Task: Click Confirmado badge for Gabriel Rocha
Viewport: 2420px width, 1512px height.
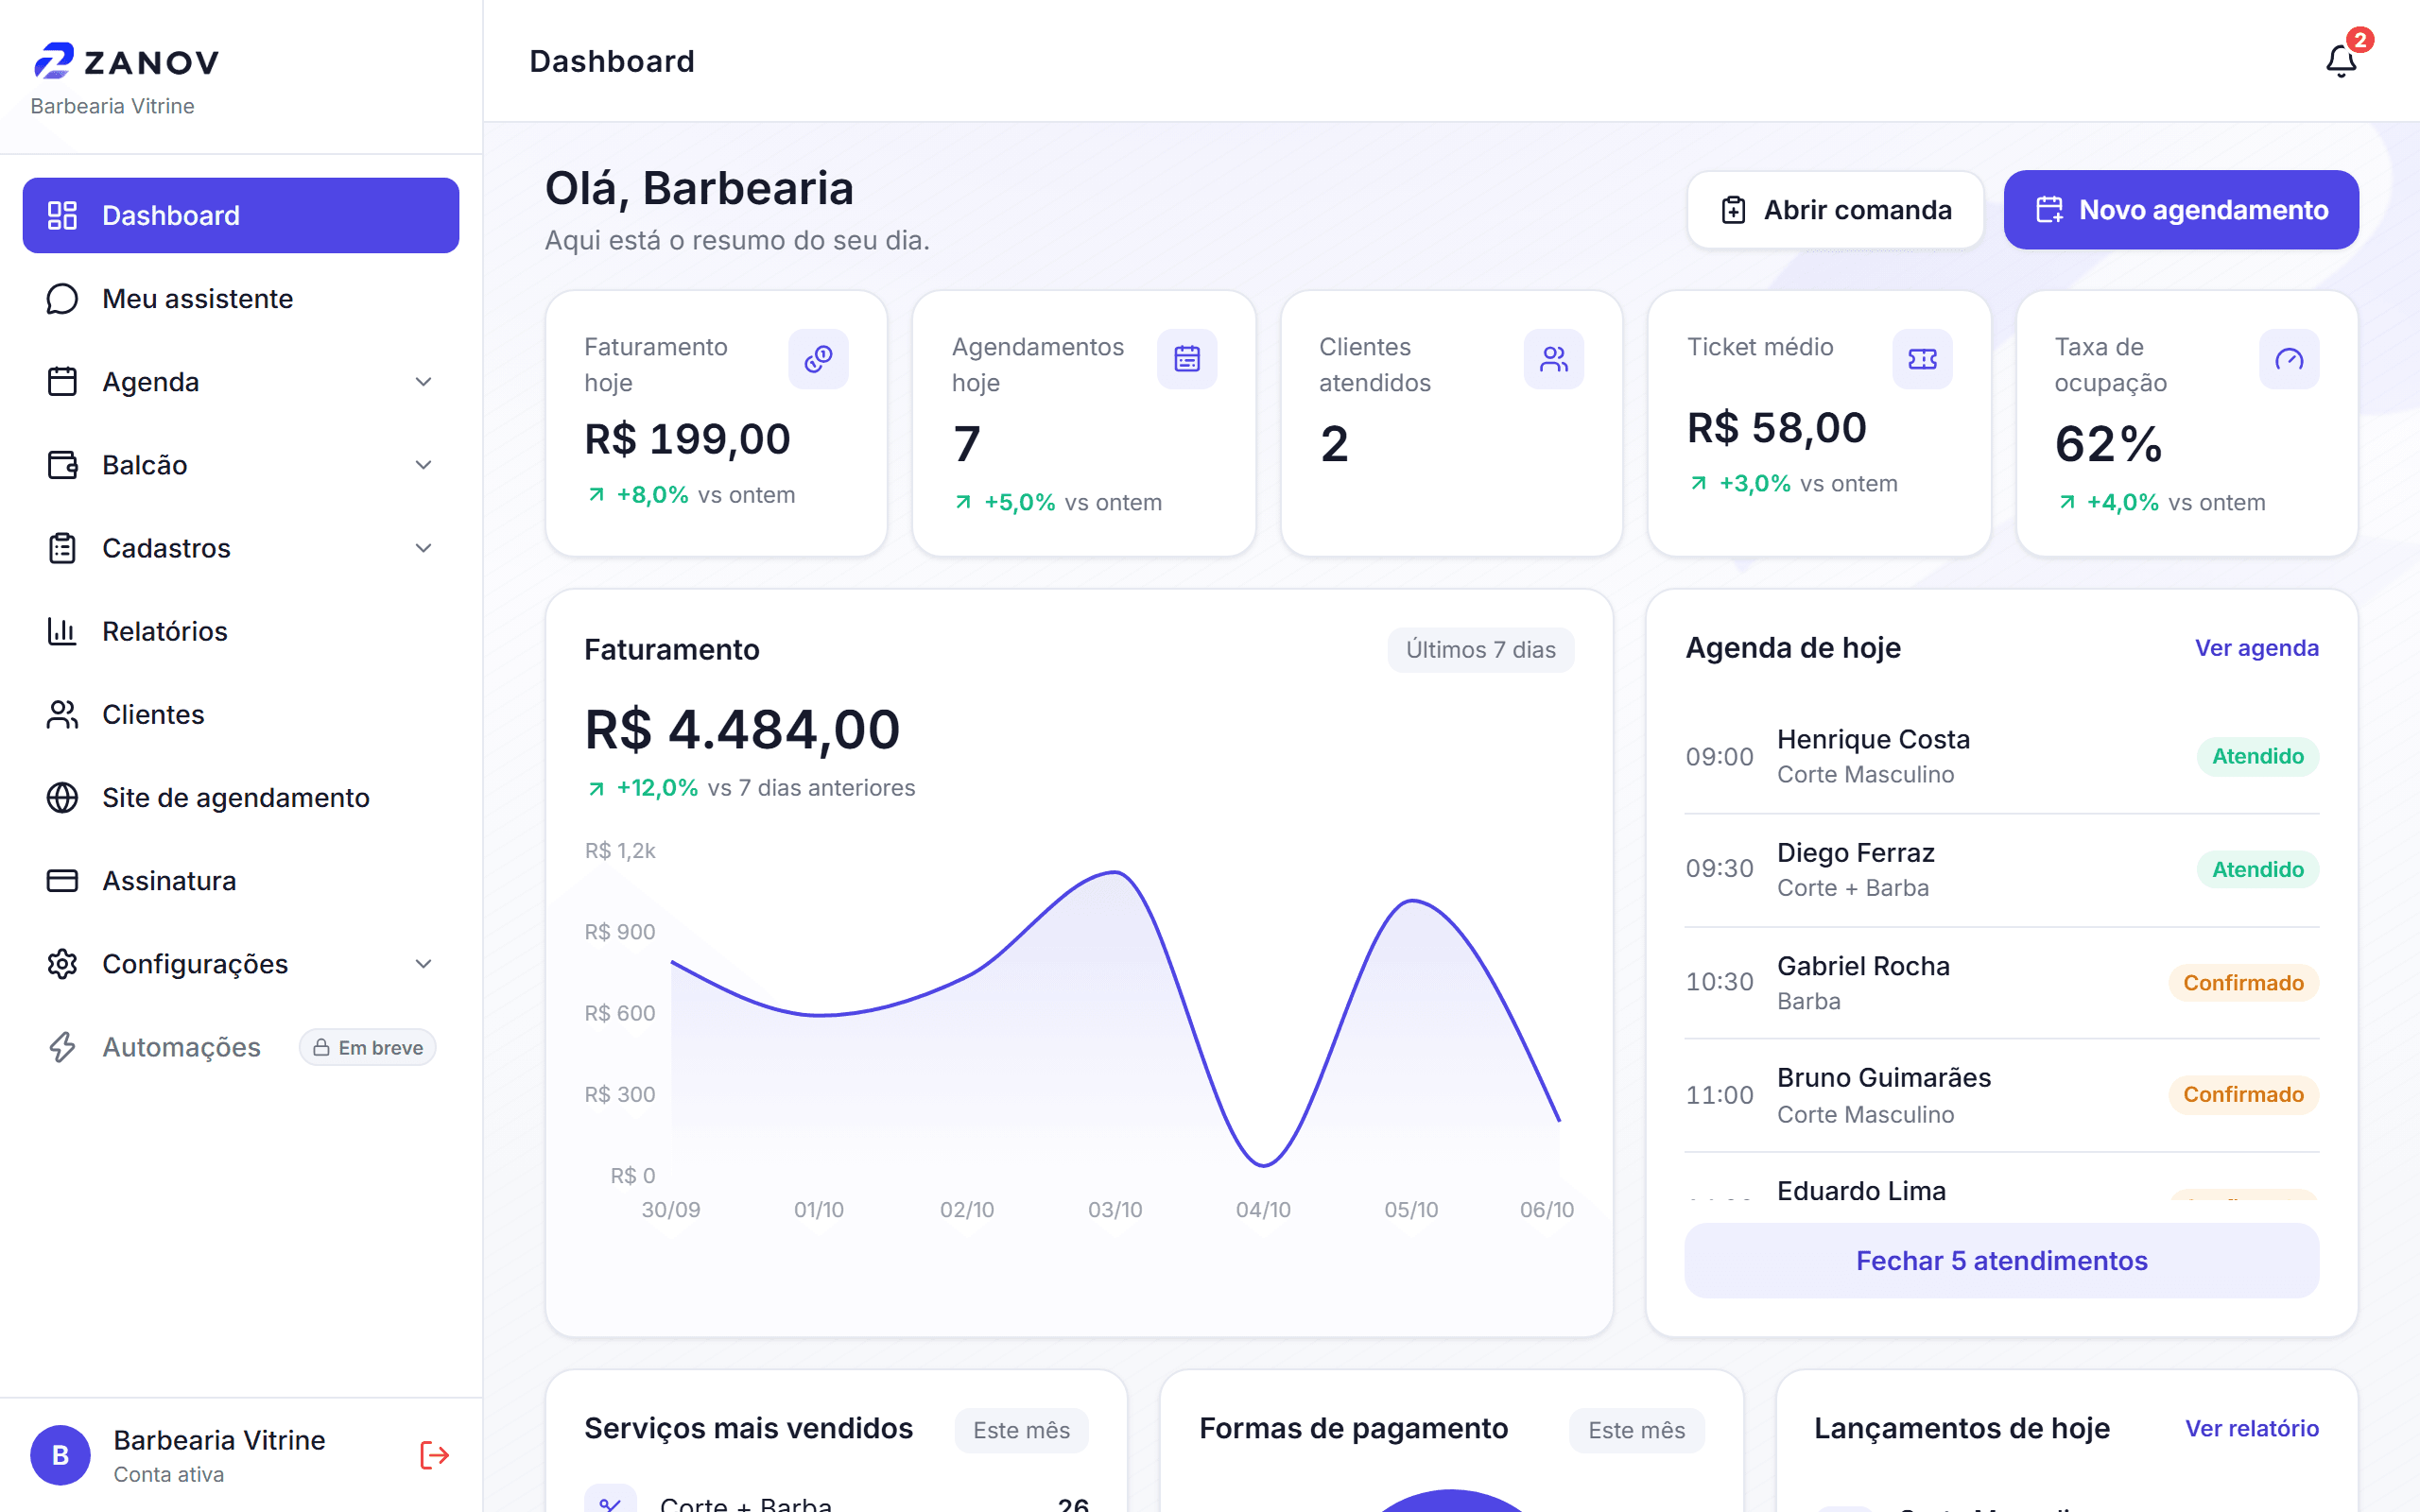Action: [x=2243, y=983]
